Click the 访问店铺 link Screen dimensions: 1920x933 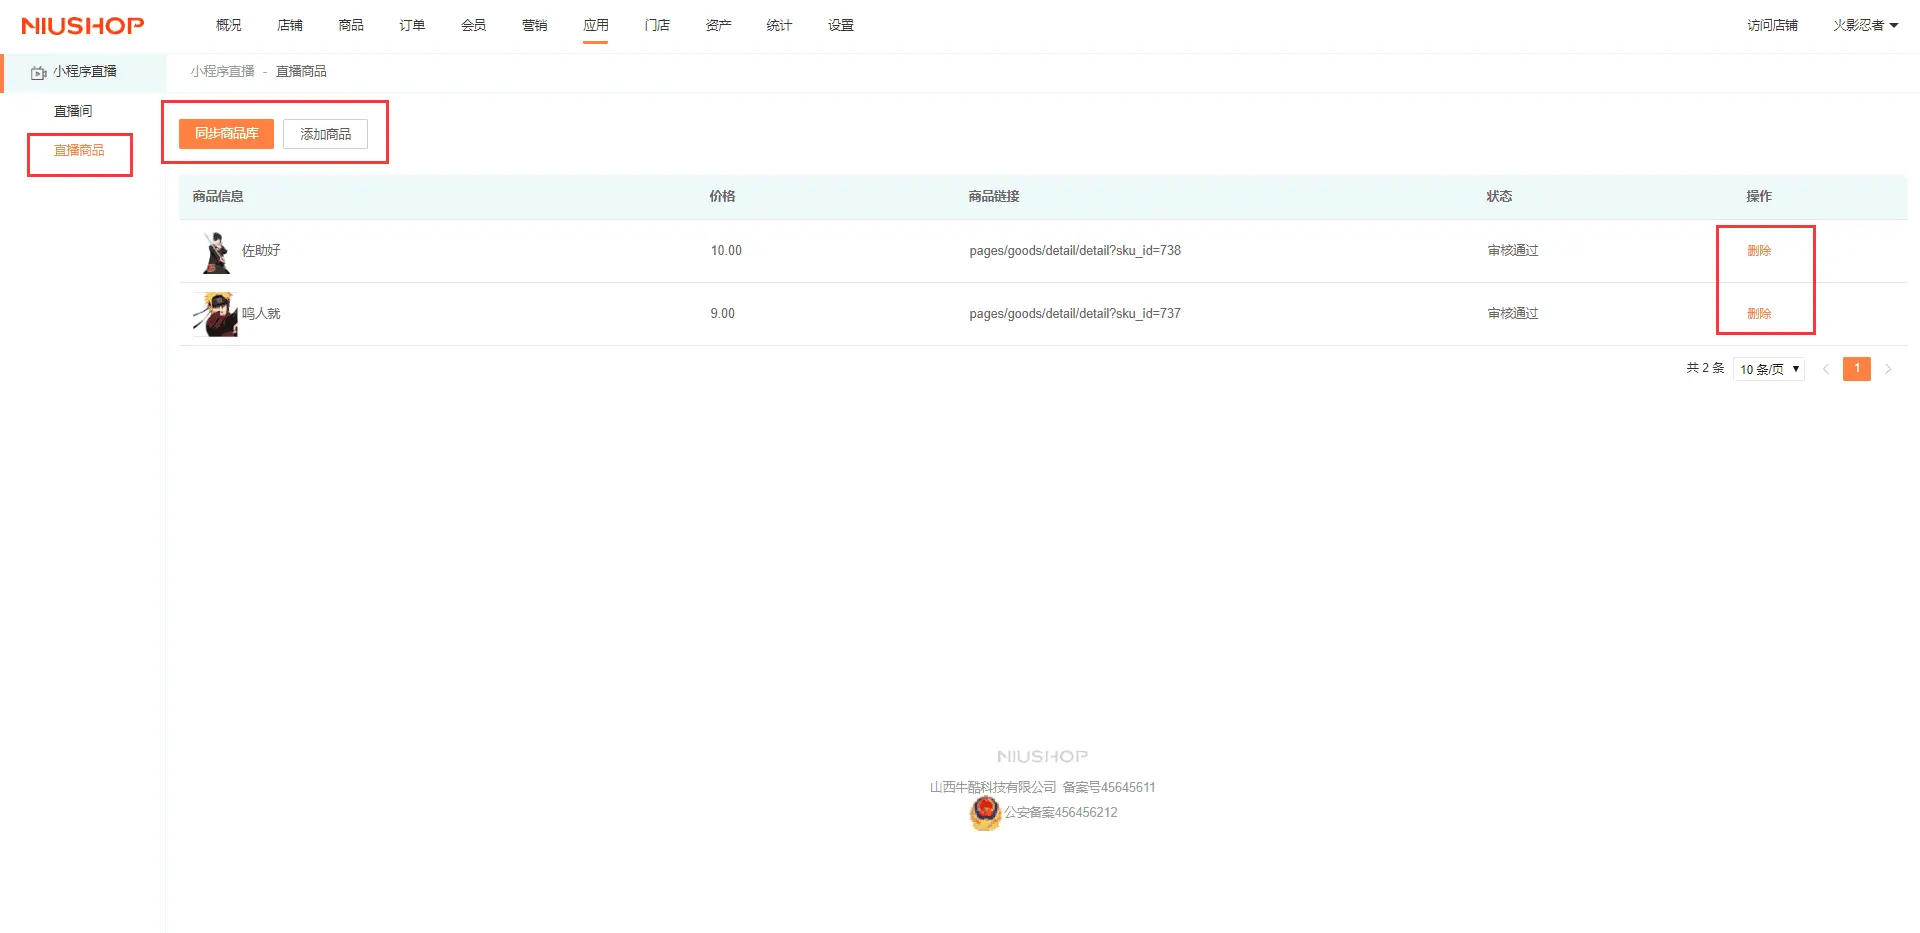[x=1772, y=25]
